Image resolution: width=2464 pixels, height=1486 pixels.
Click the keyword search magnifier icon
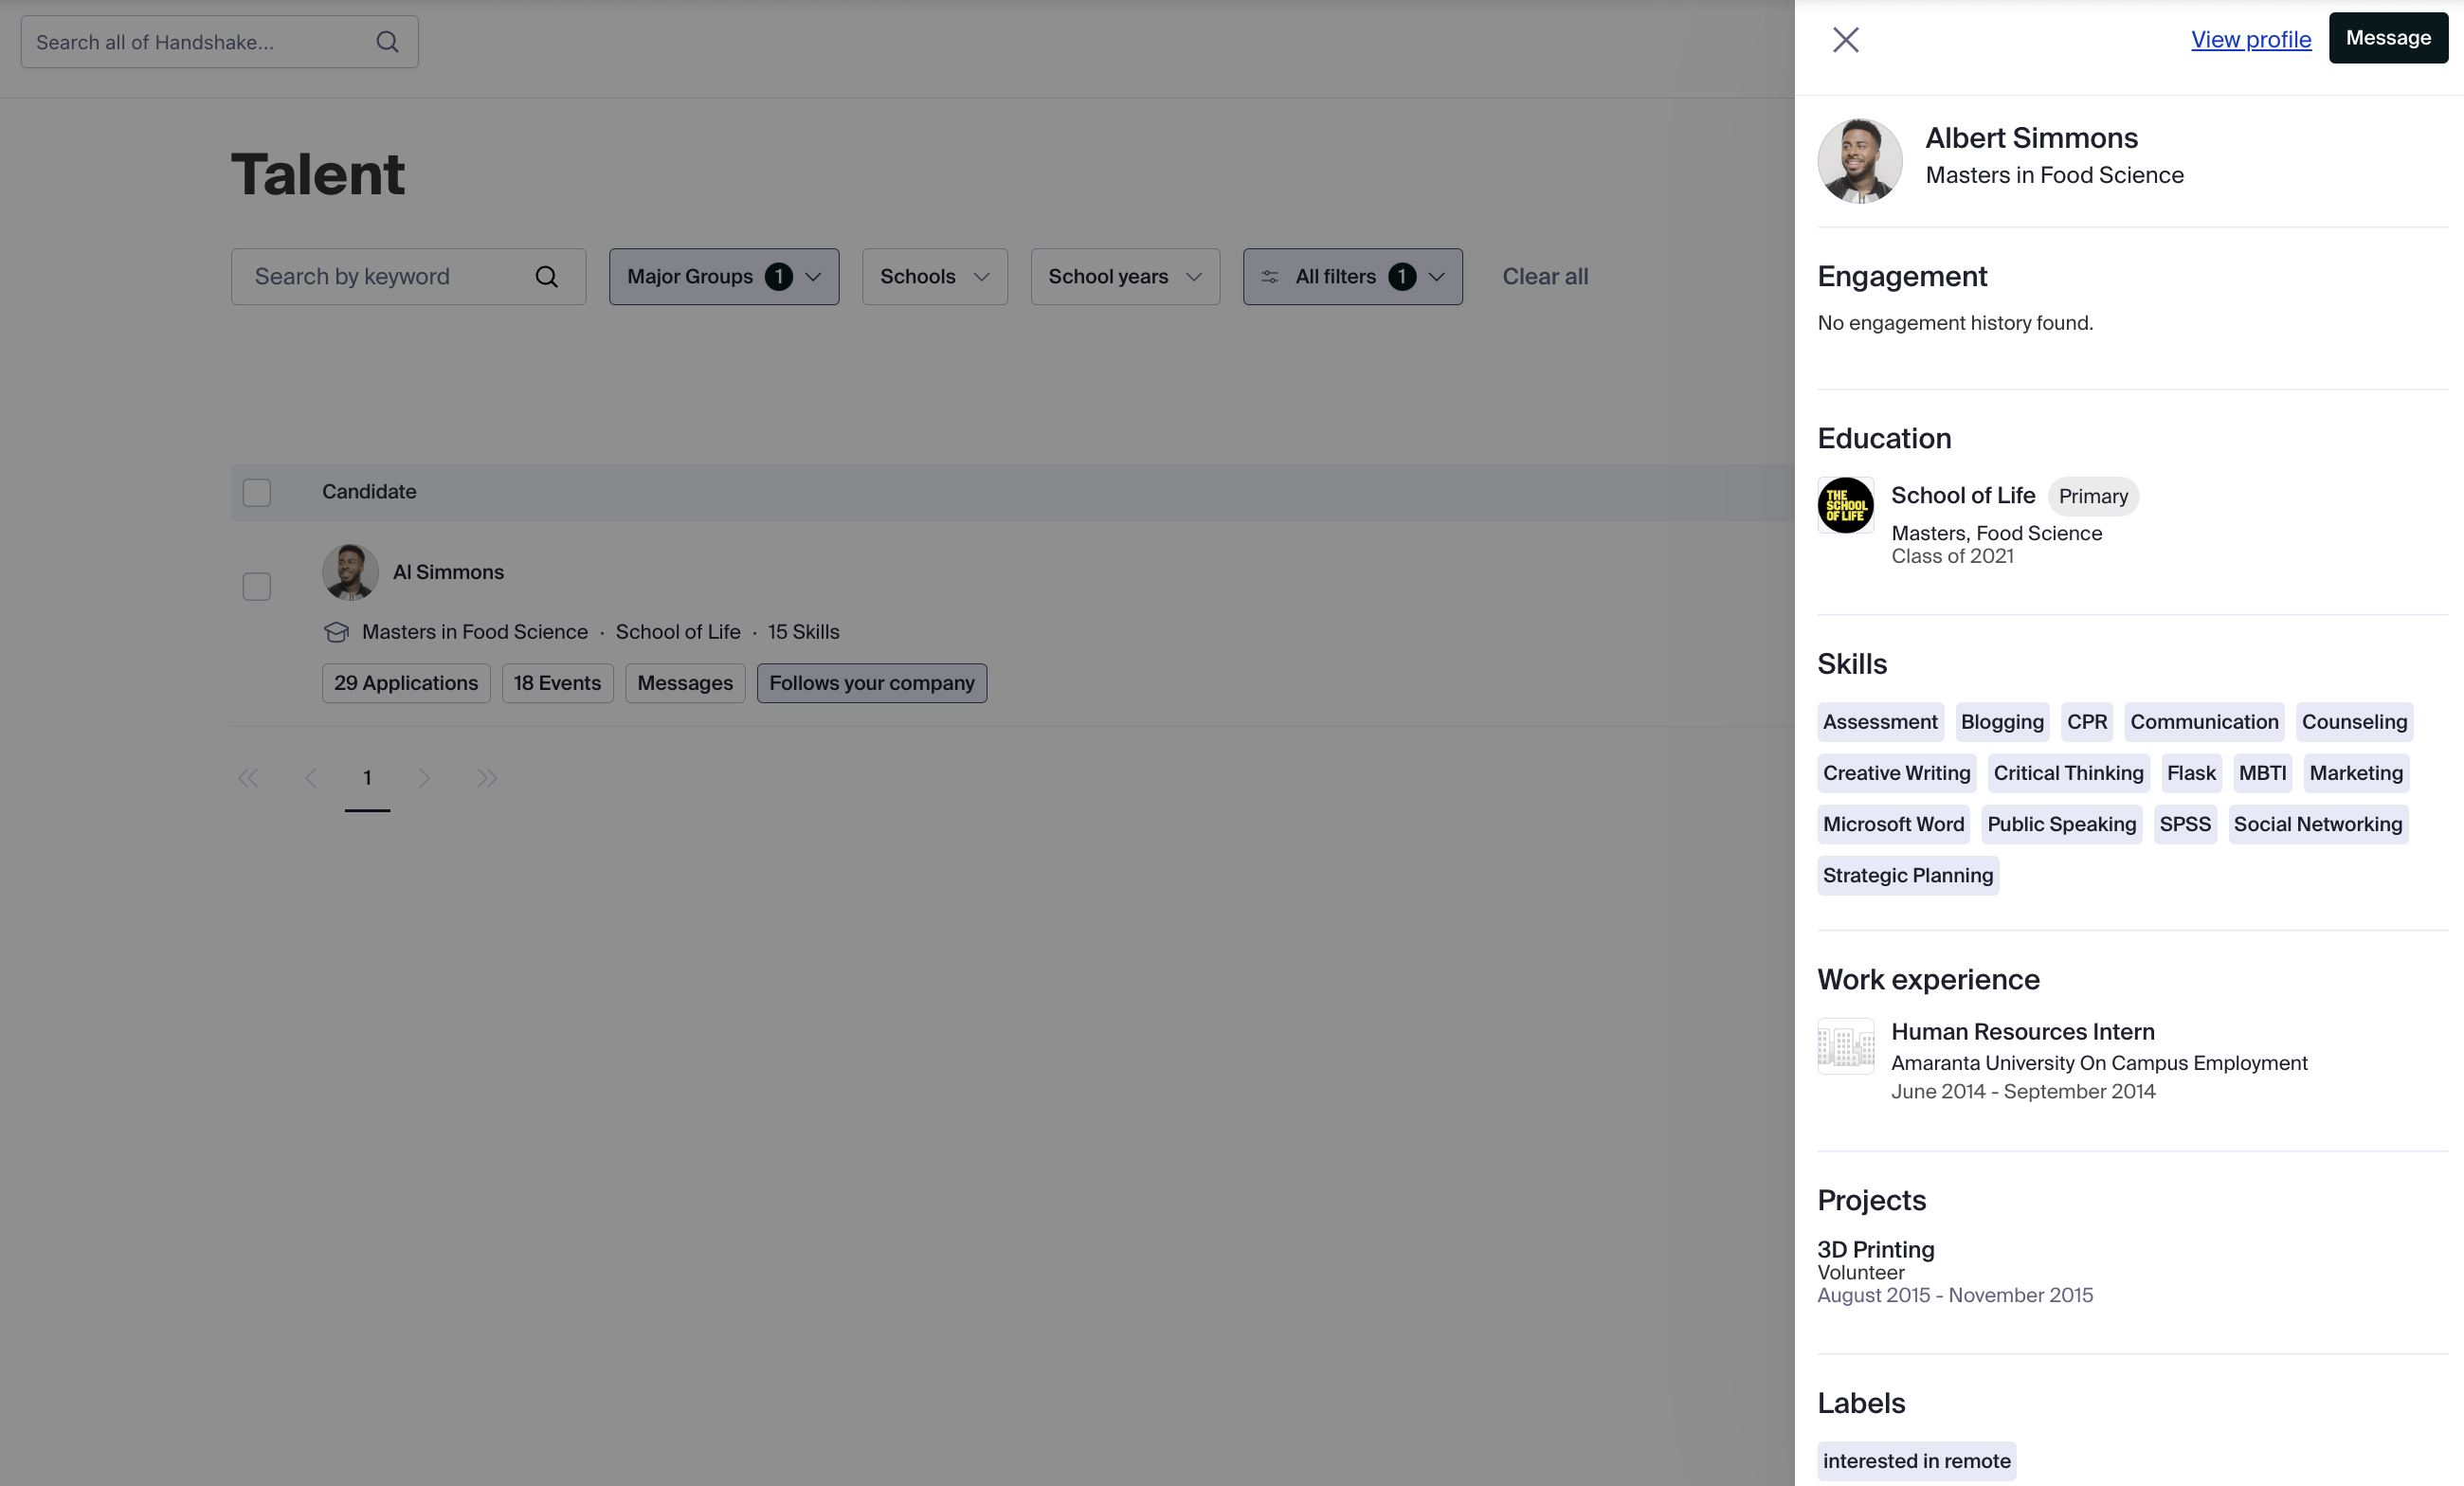pyautogui.click(x=546, y=277)
